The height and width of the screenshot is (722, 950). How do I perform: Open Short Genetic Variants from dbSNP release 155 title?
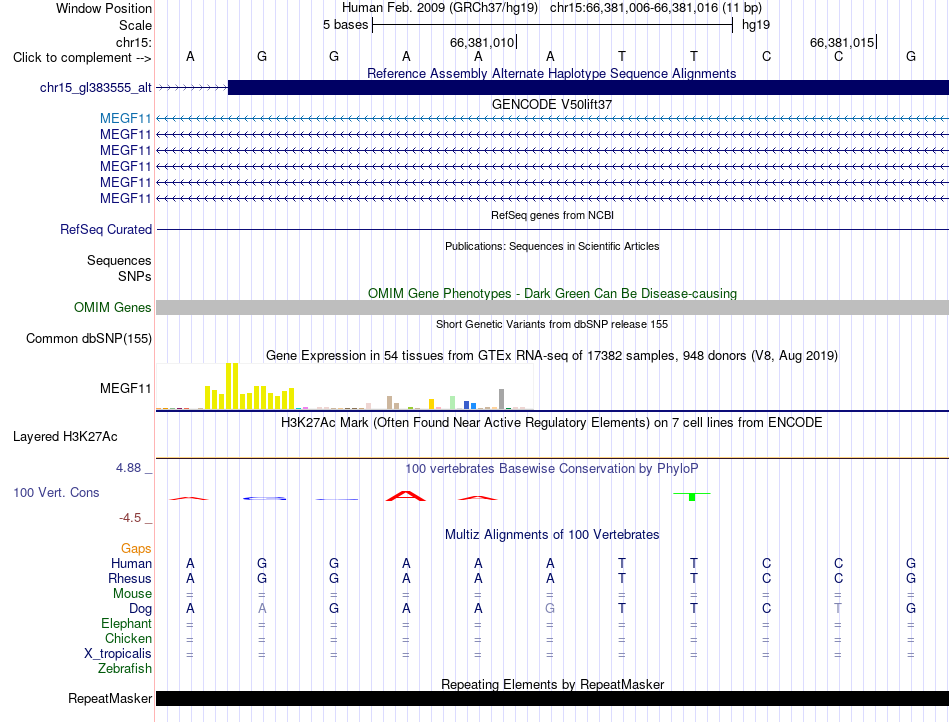pyautogui.click(x=552, y=324)
